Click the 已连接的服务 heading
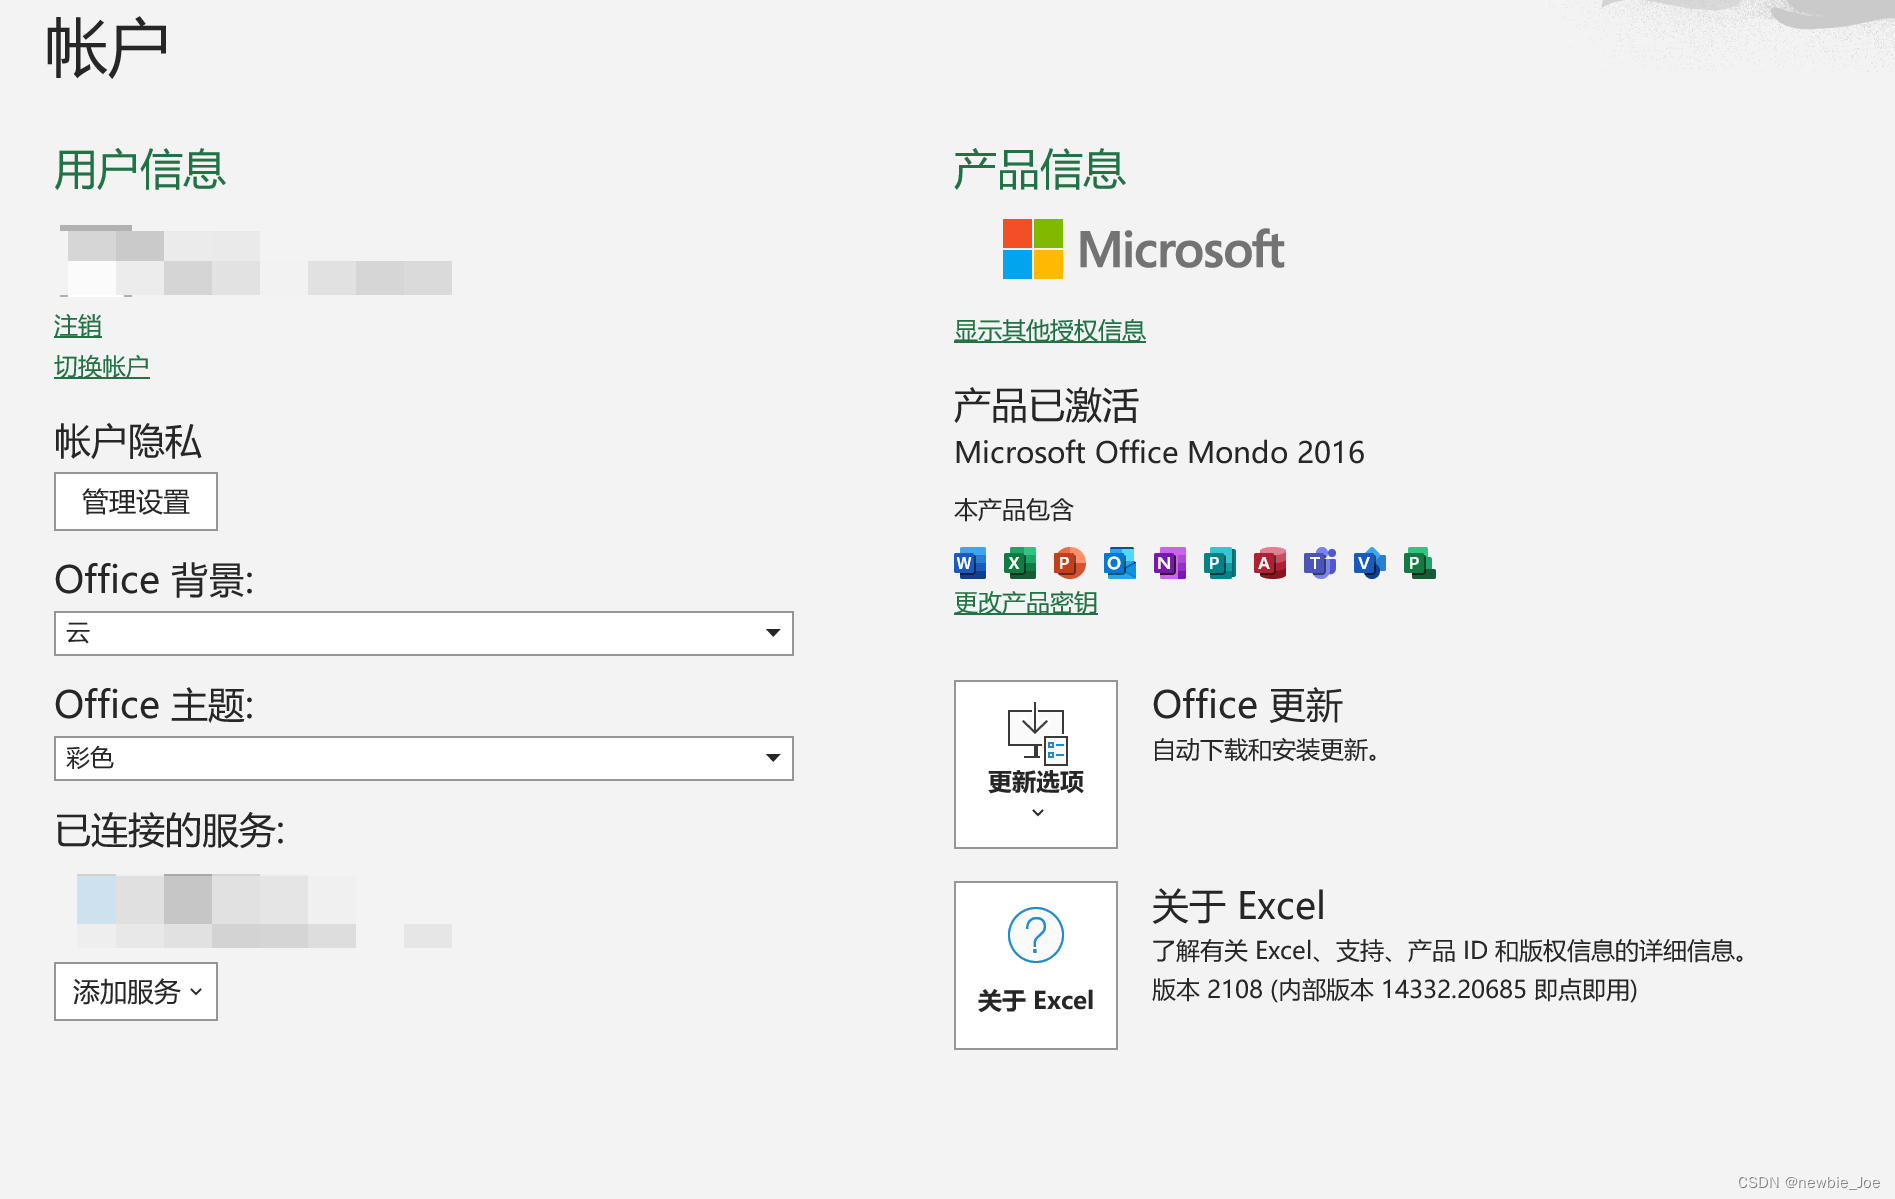Screen dimensions: 1895x1199 coord(169,830)
